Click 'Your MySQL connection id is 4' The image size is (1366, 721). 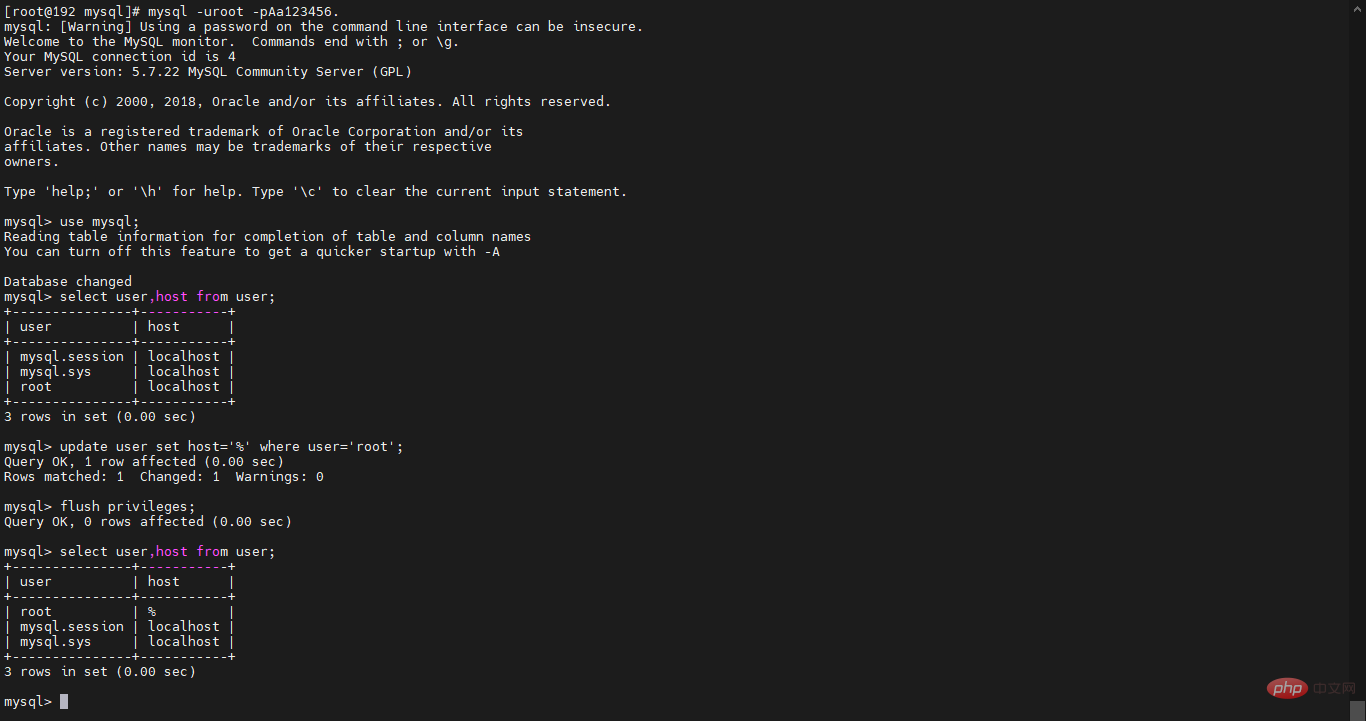[x=120, y=57]
